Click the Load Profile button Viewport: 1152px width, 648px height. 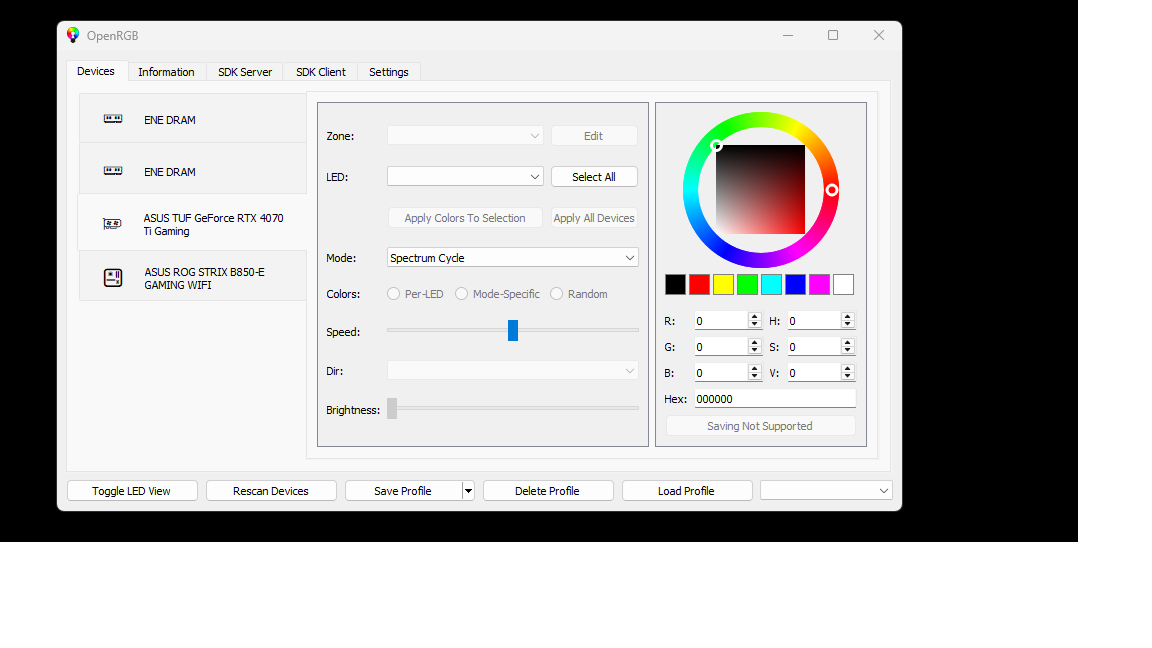click(x=687, y=491)
